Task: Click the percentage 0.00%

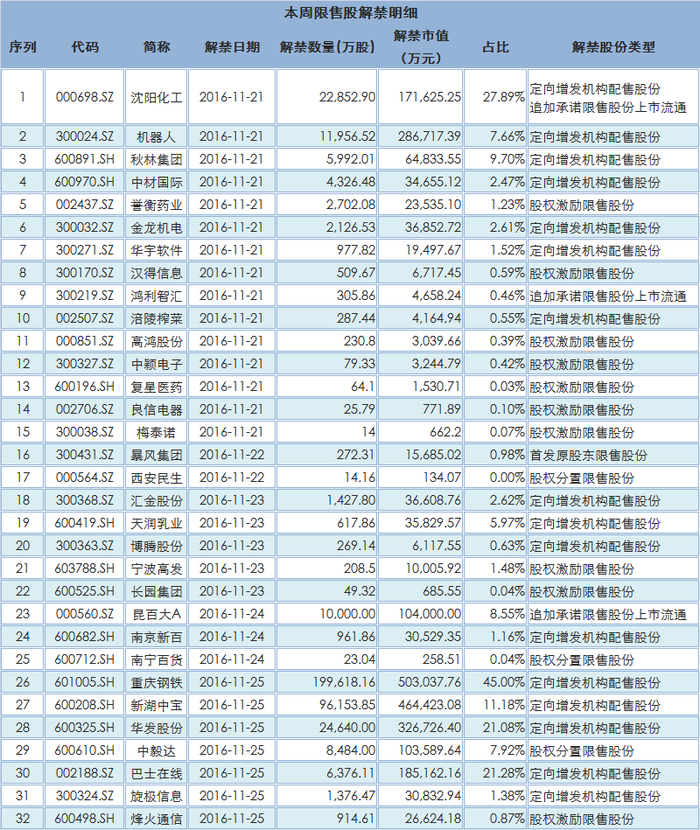Action: 507,478
